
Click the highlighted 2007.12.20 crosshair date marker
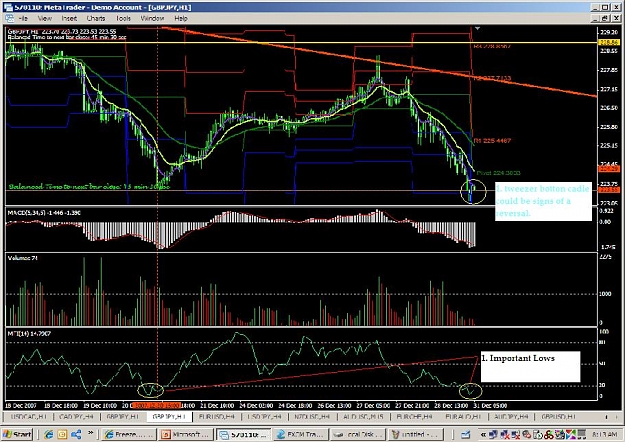tap(156, 406)
